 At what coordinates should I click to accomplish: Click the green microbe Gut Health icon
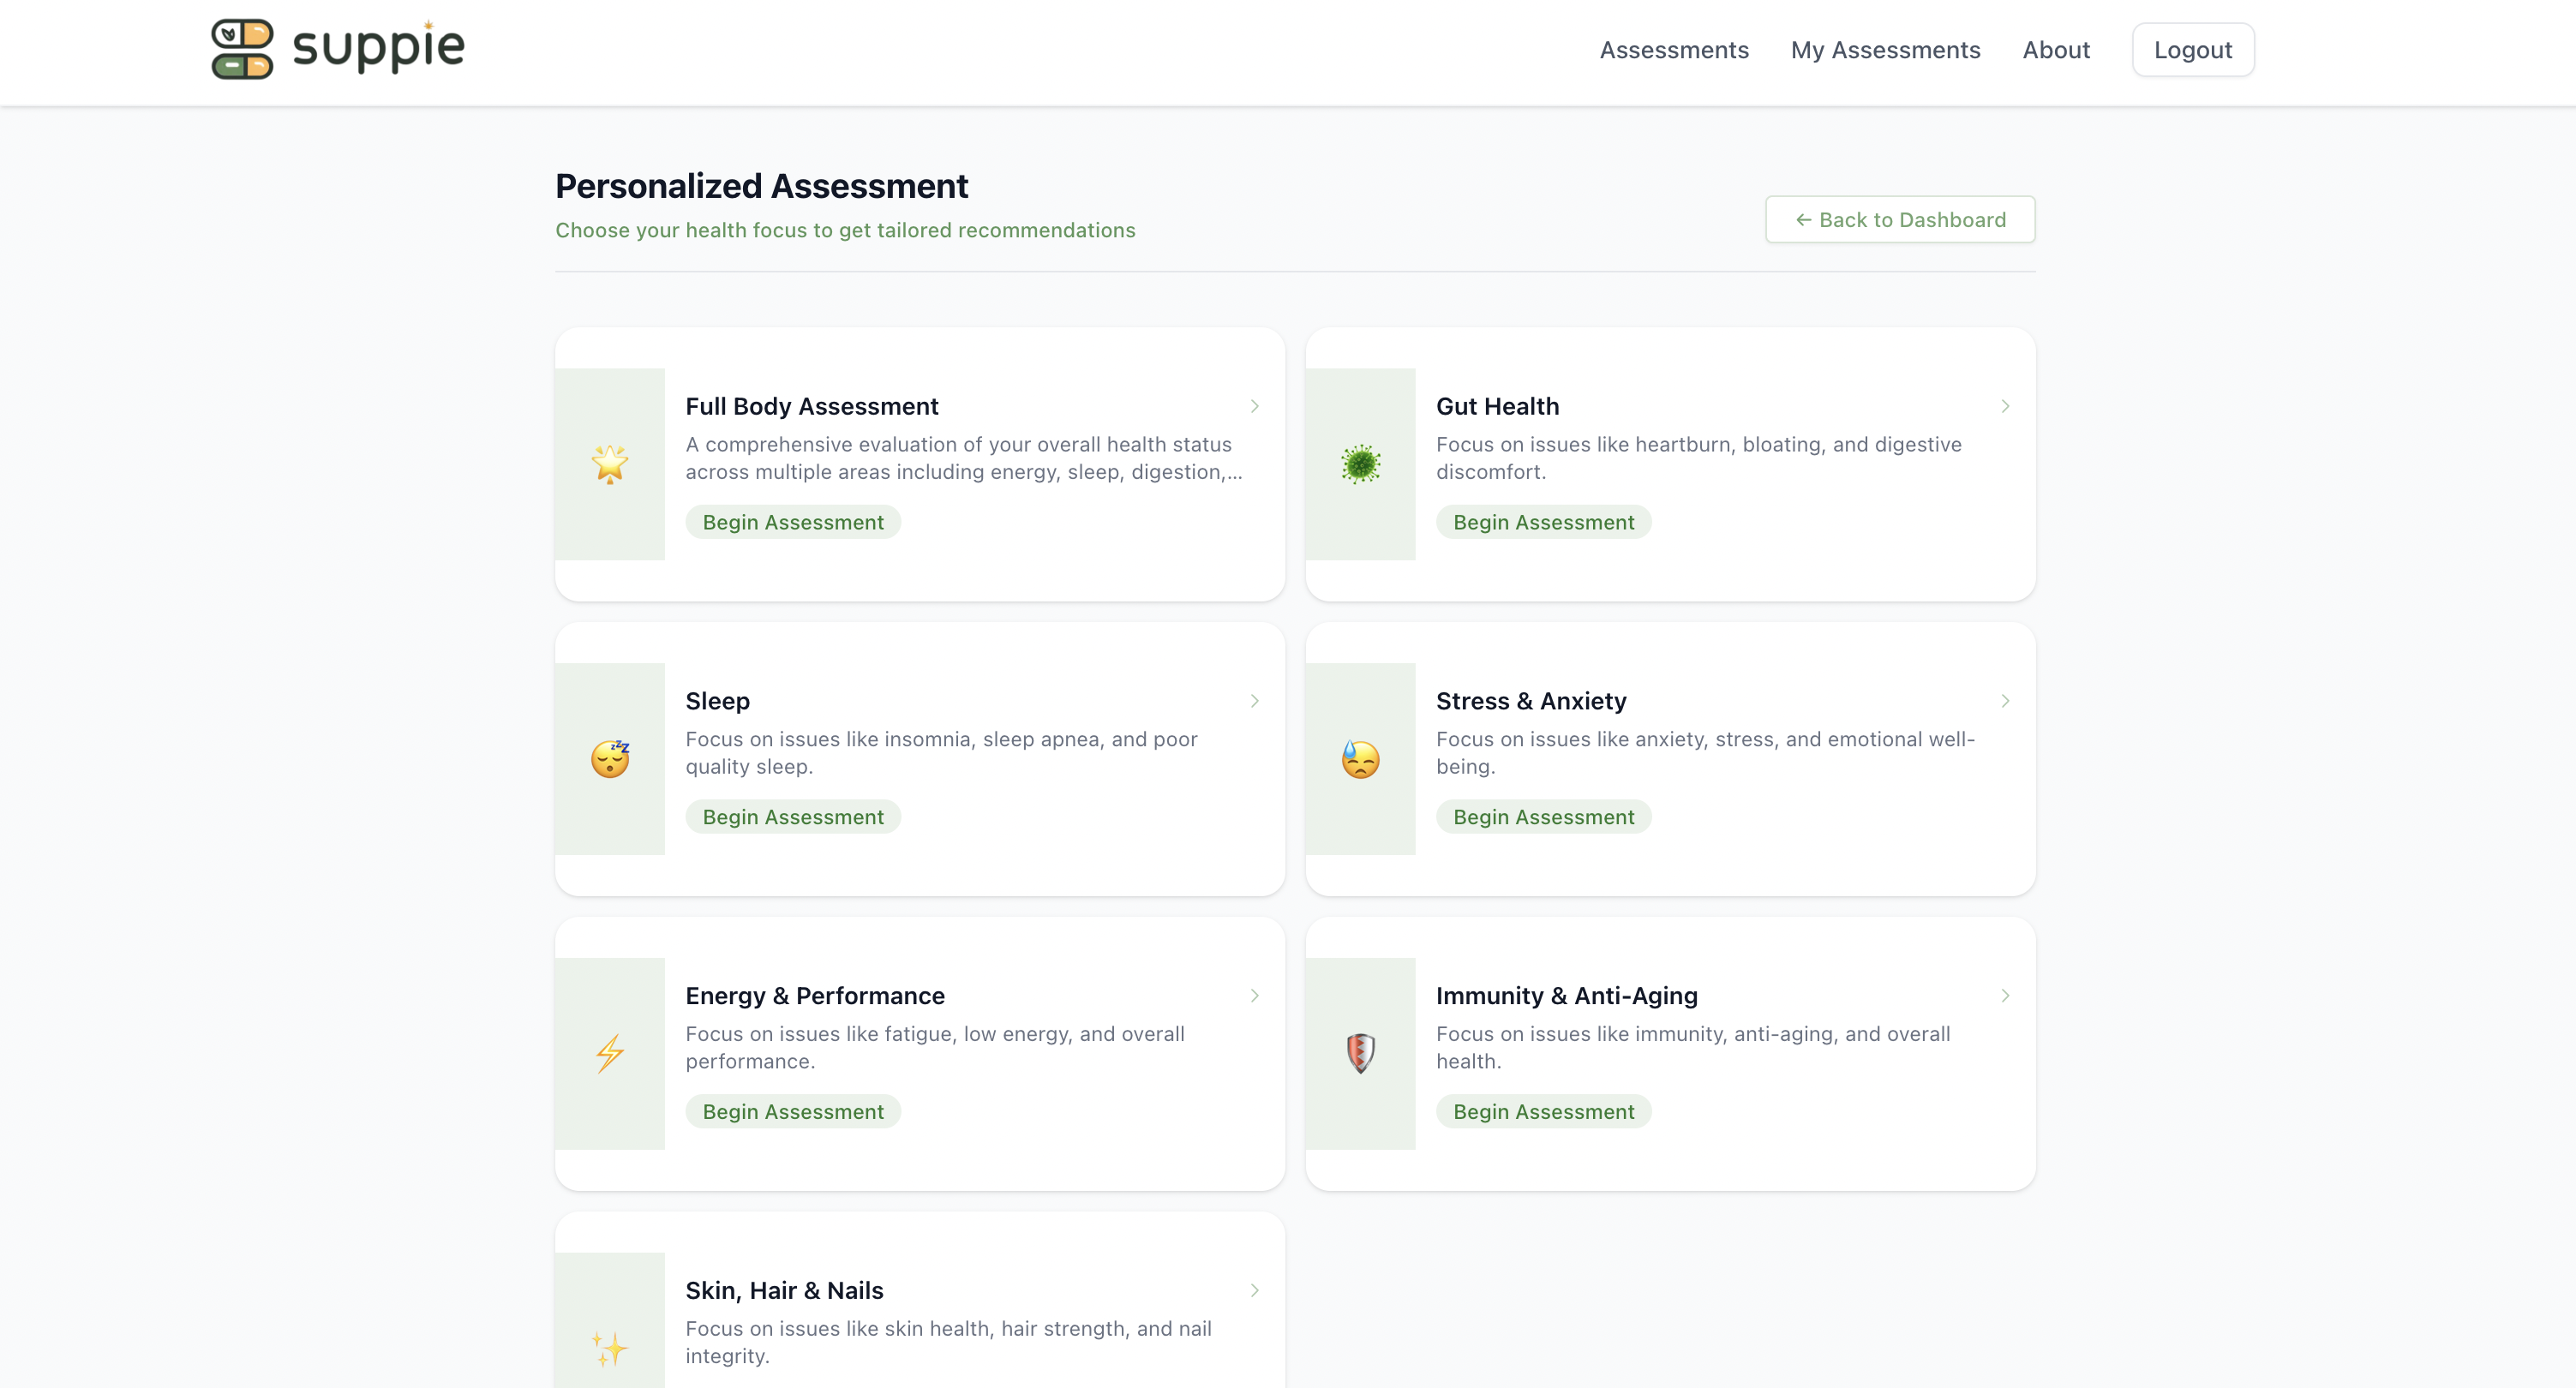click(1360, 464)
